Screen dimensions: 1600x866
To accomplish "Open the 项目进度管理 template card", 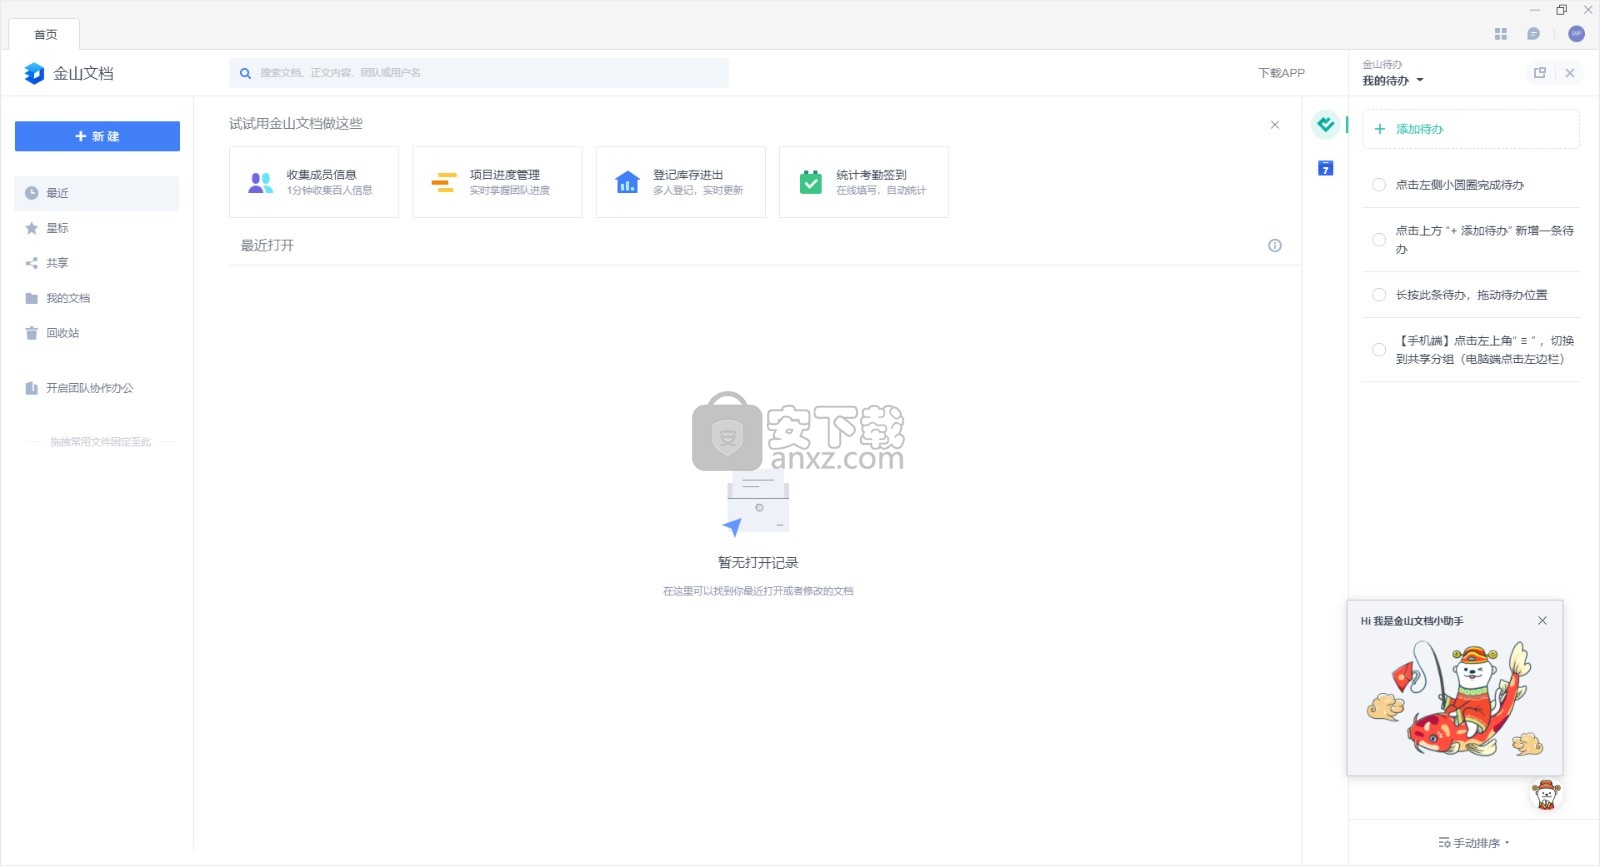I will point(497,182).
